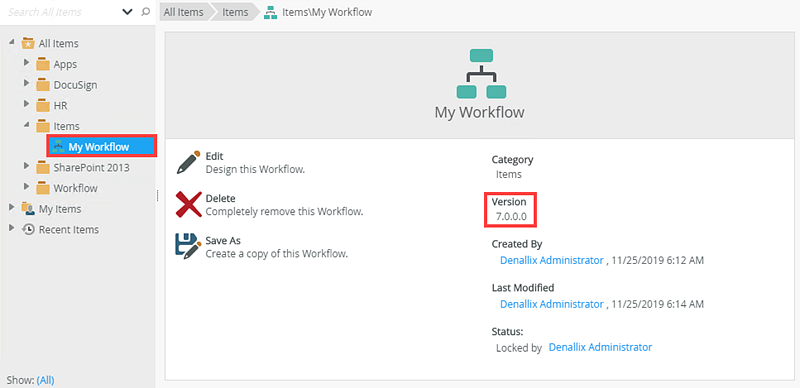800x388 pixels.
Task: Select the Items folder icon in tree
Action: [43, 126]
